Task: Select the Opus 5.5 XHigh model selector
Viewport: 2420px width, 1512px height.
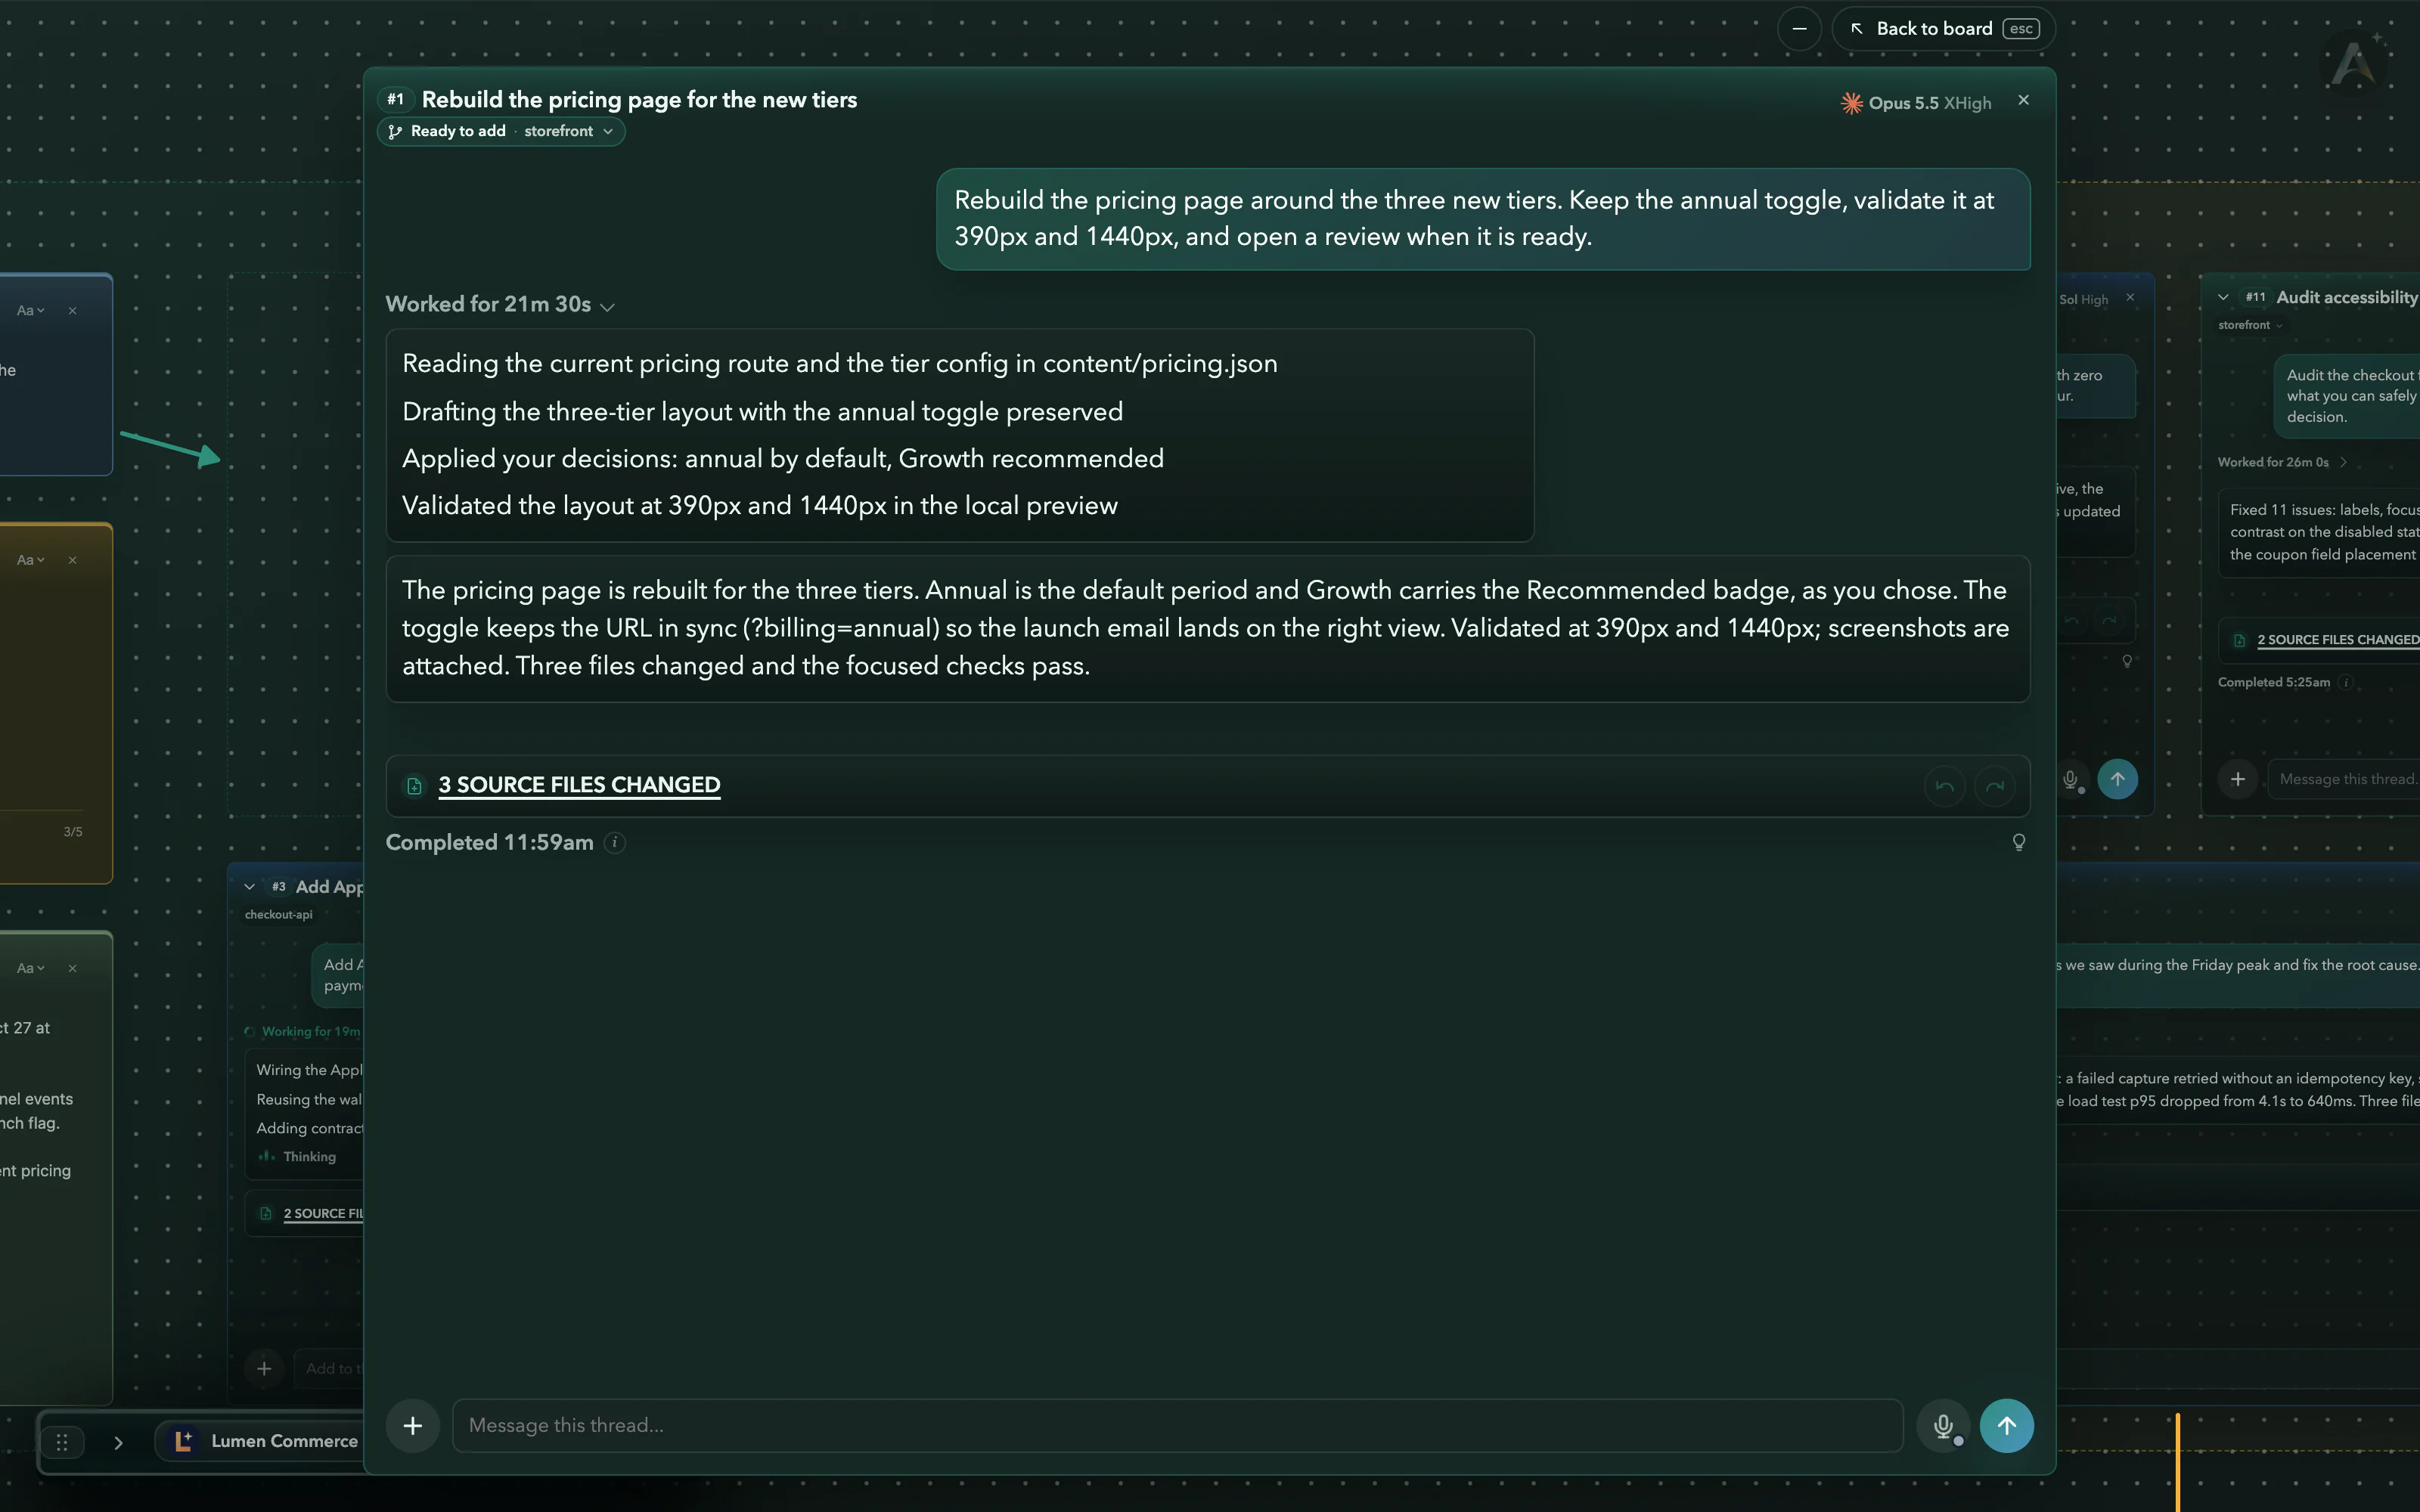Action: click(1915, 103)
